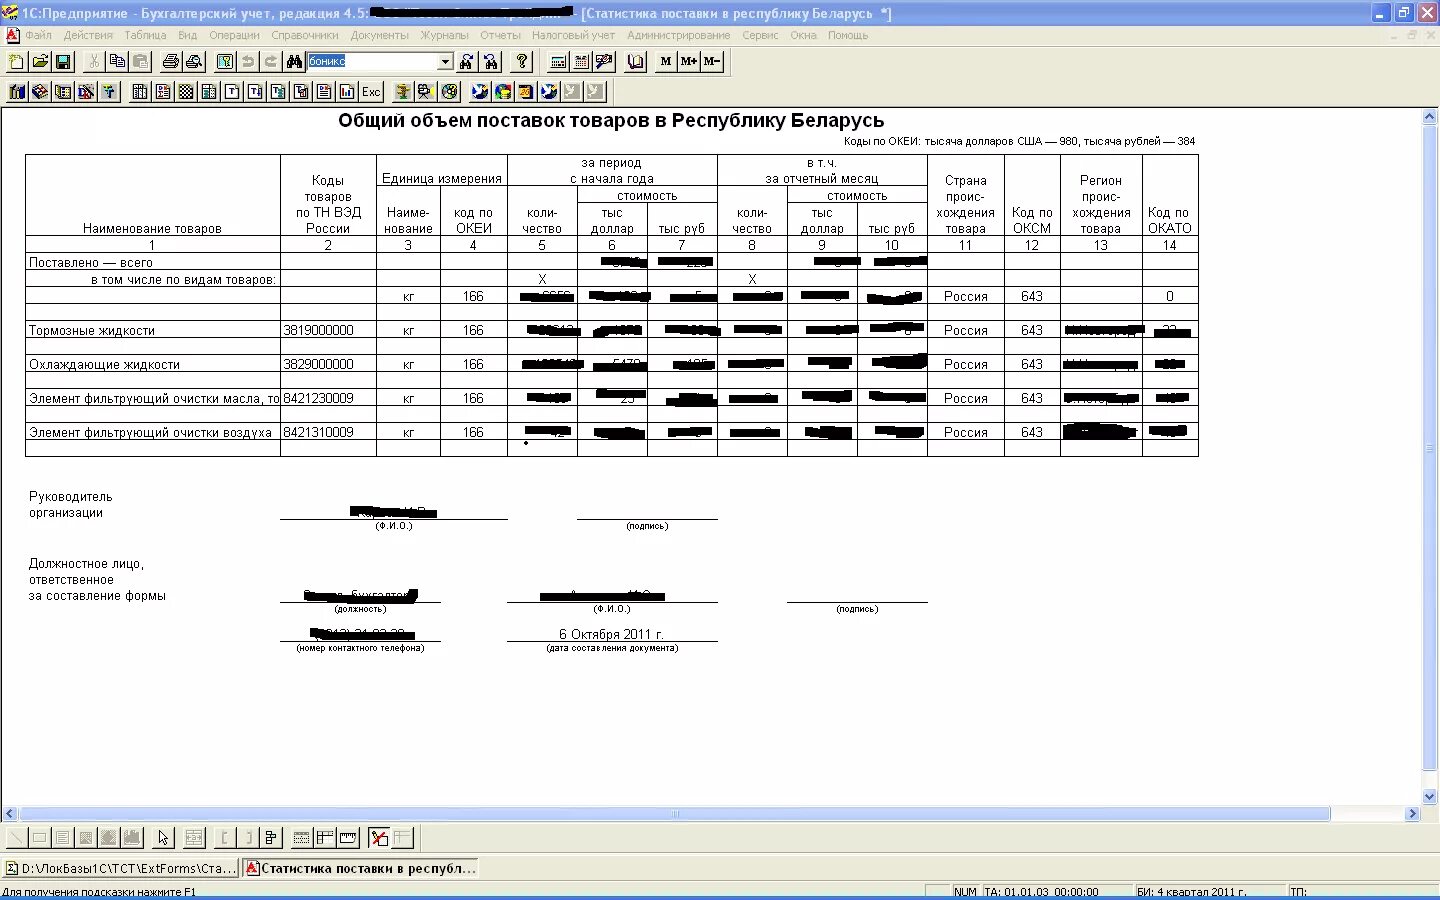
Task: Select the cell 'Охлаждающие жидкости'
Action: coord(153,364)
